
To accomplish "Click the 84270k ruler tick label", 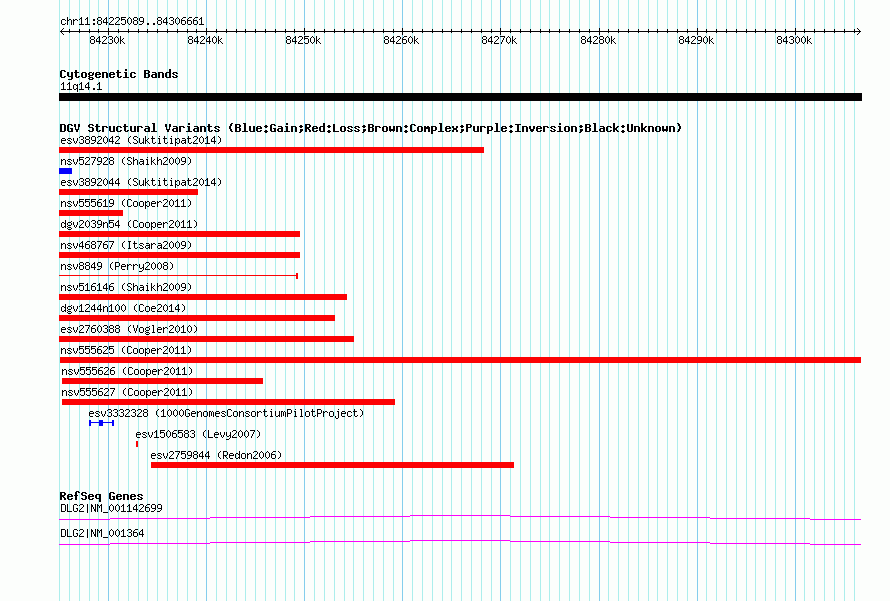I will [499, 40].
